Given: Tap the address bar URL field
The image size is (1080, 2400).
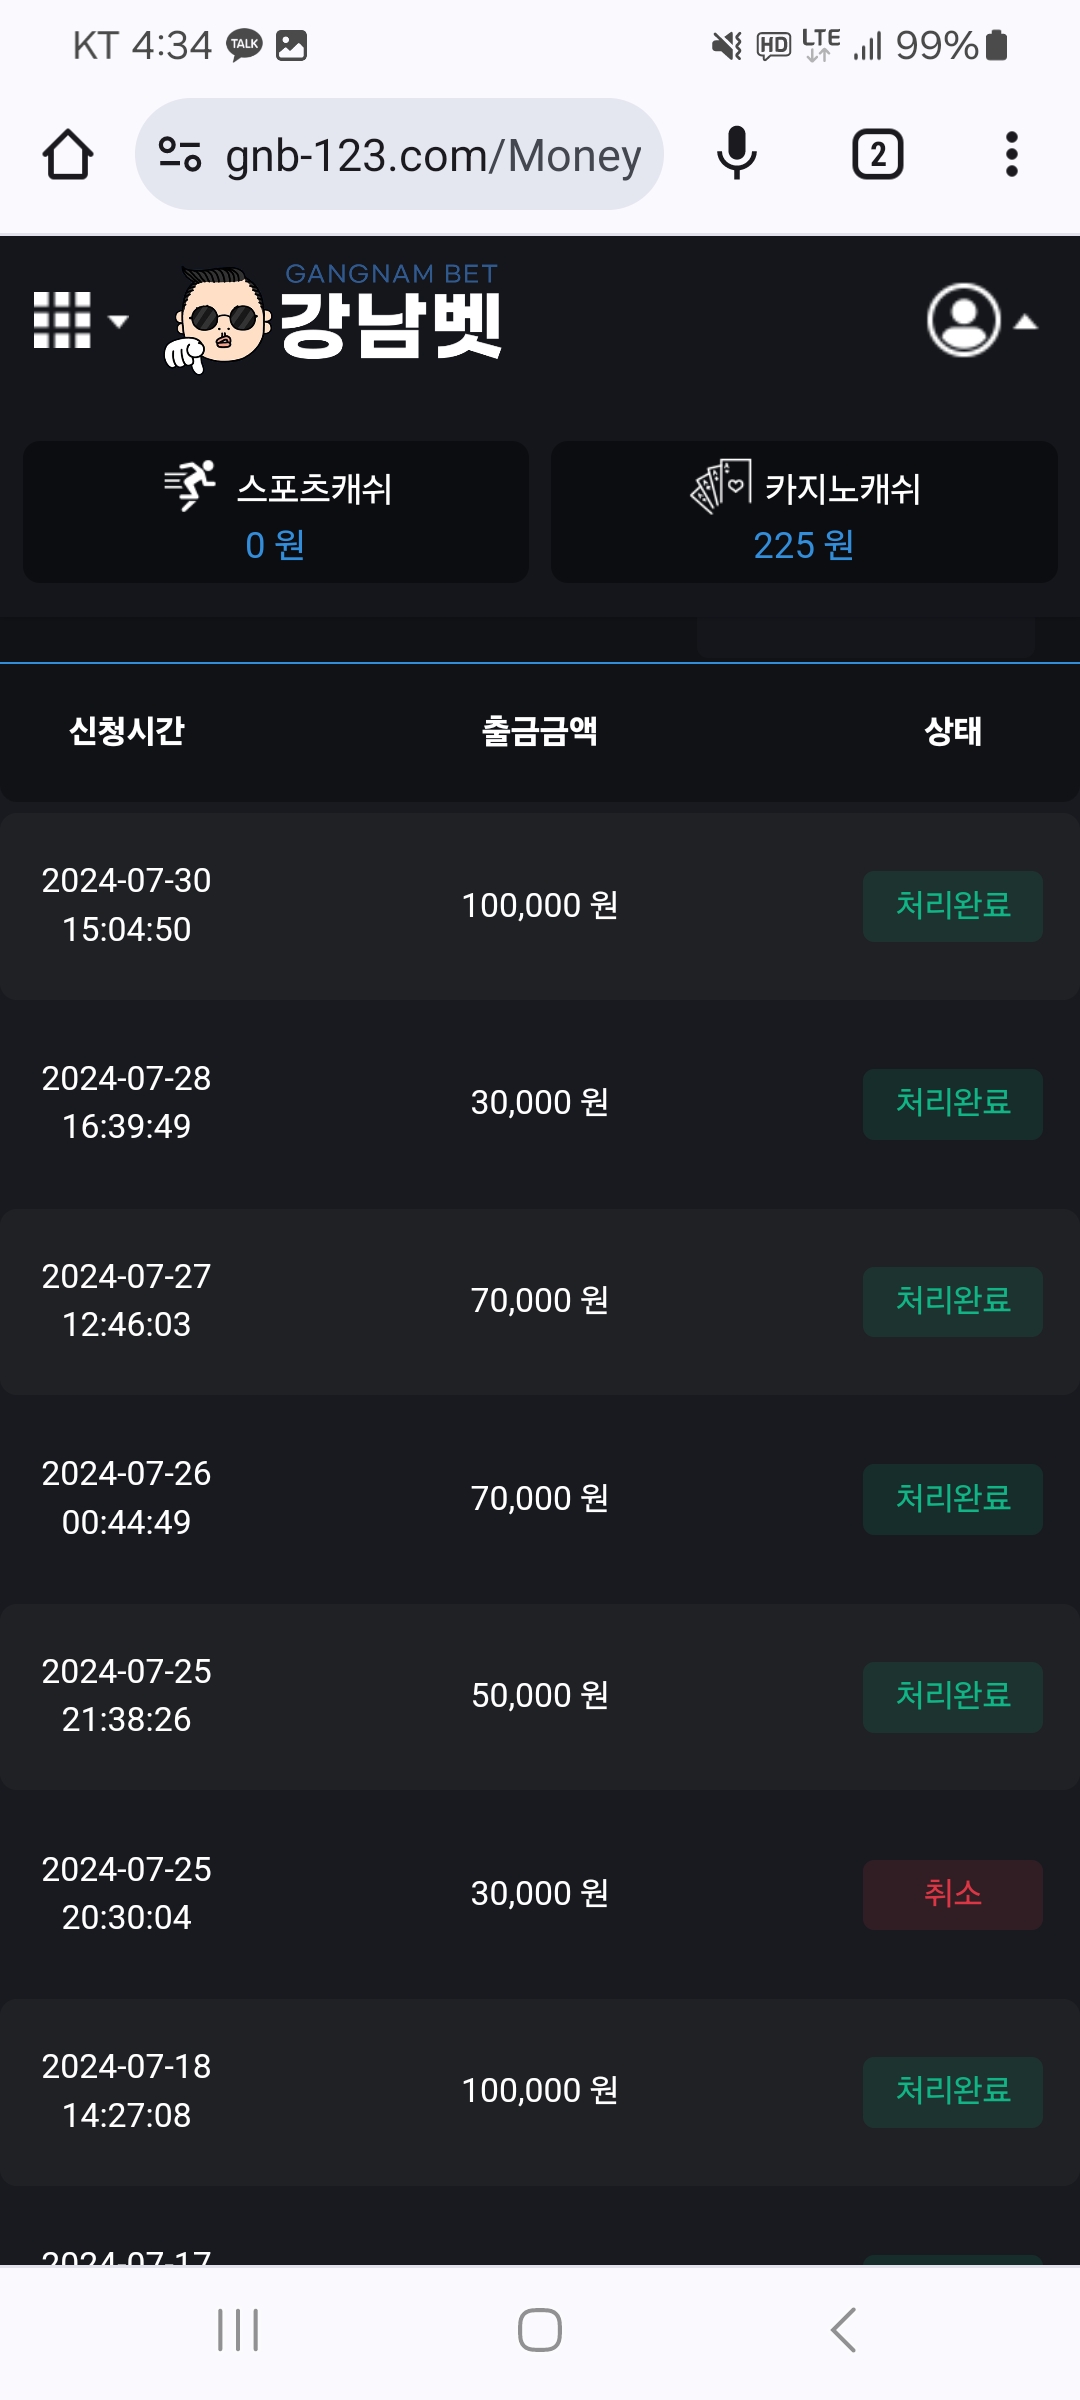Looking at the screenshot, I should click(432, 155).
